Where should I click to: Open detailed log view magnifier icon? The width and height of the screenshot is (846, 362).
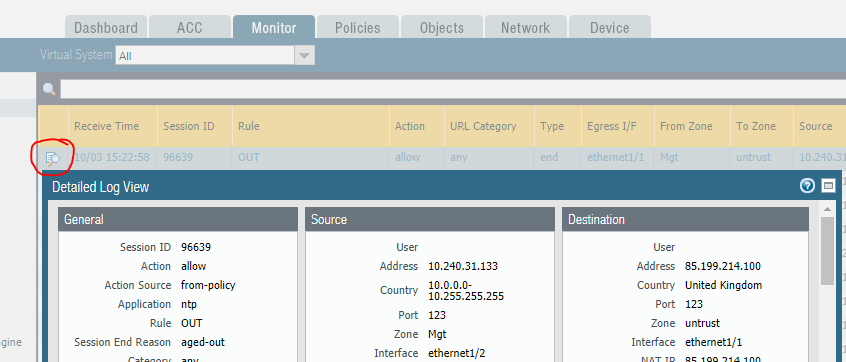(x=52, y=159)
